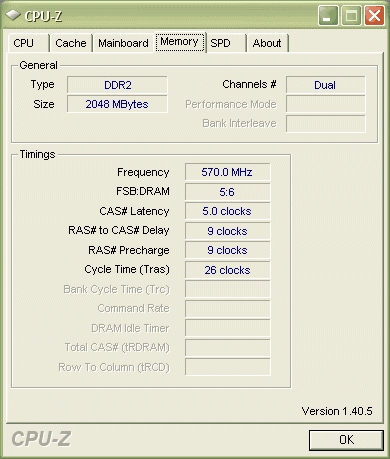Click the Frequency label

(x=143, y=173)
